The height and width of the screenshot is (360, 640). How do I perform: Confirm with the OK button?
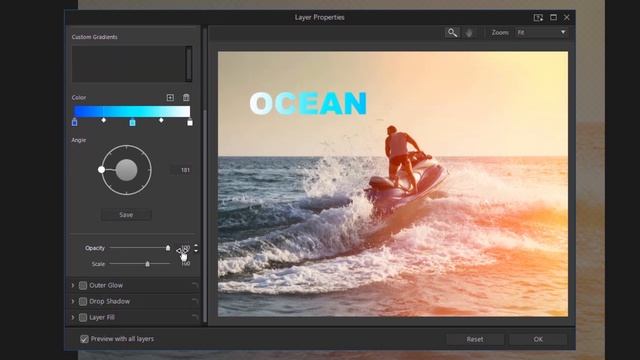coord(538,339)
